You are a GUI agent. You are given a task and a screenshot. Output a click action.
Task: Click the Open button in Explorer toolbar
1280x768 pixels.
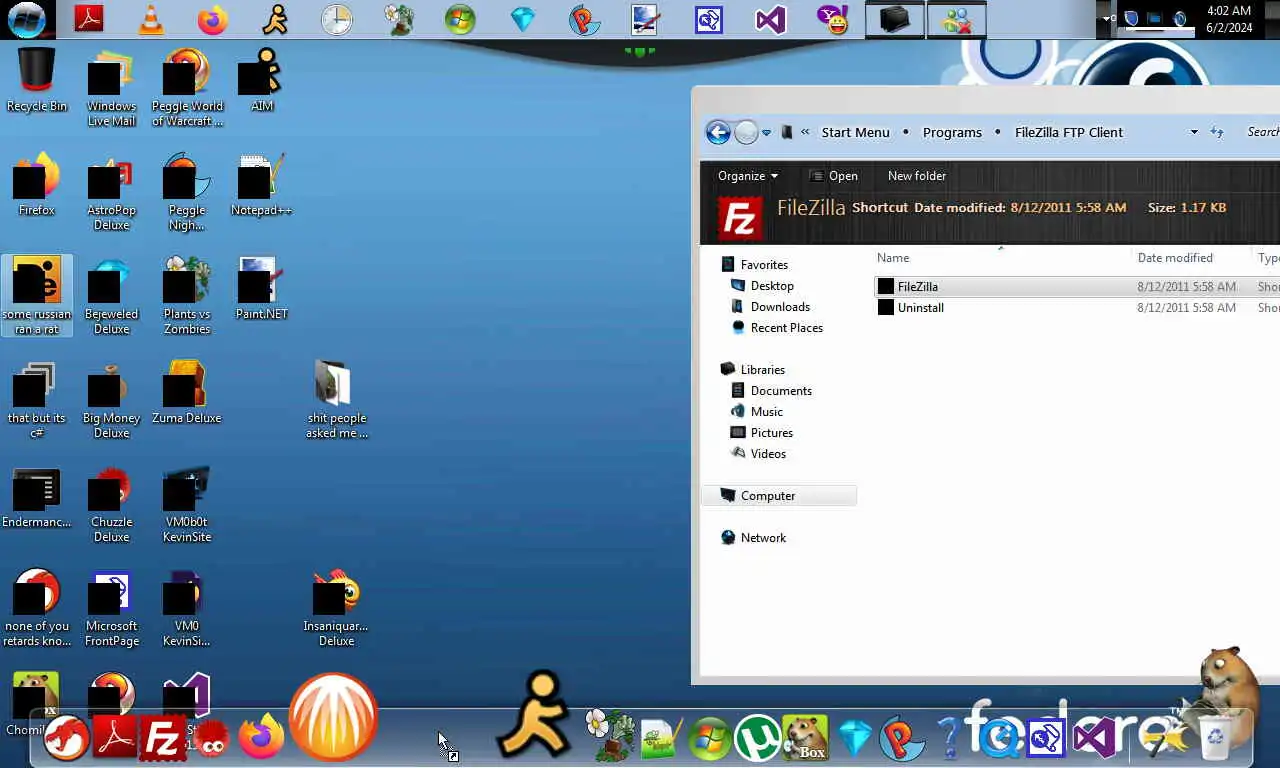pyautogui.click(x=833, y=176)
